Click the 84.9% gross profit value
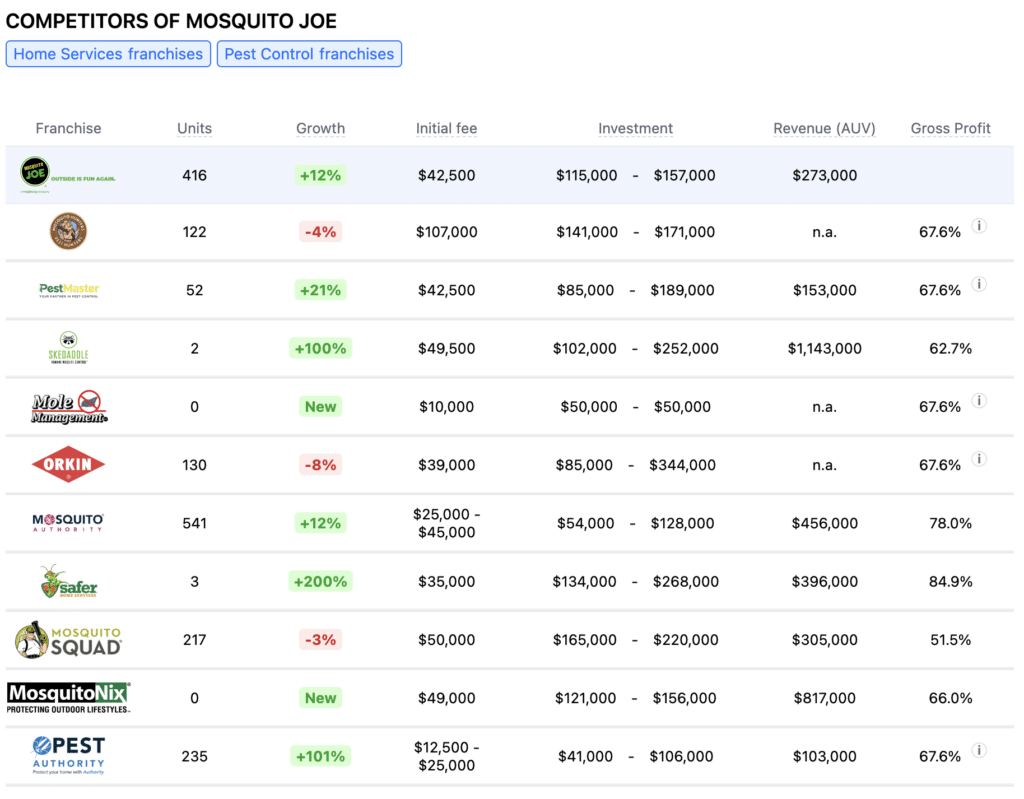The width and height of the screenshot is (1024, 799). [950, 581]
